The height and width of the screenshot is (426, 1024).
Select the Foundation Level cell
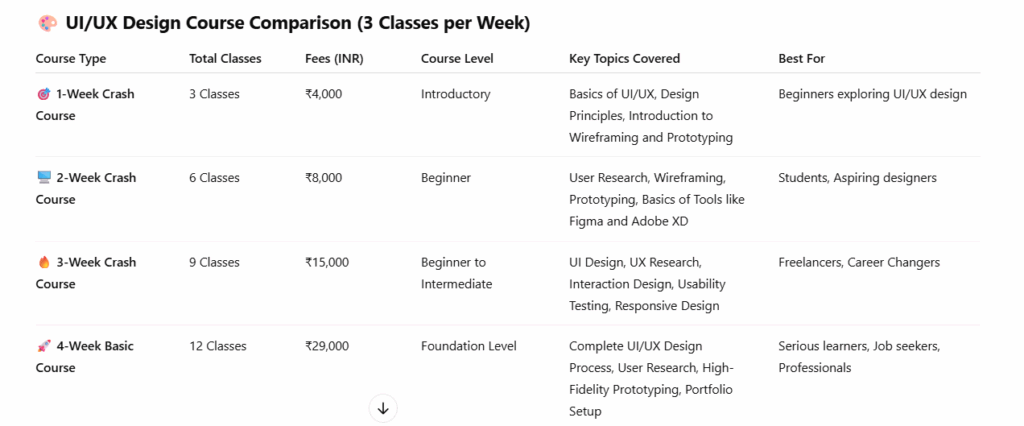point(468,346)
